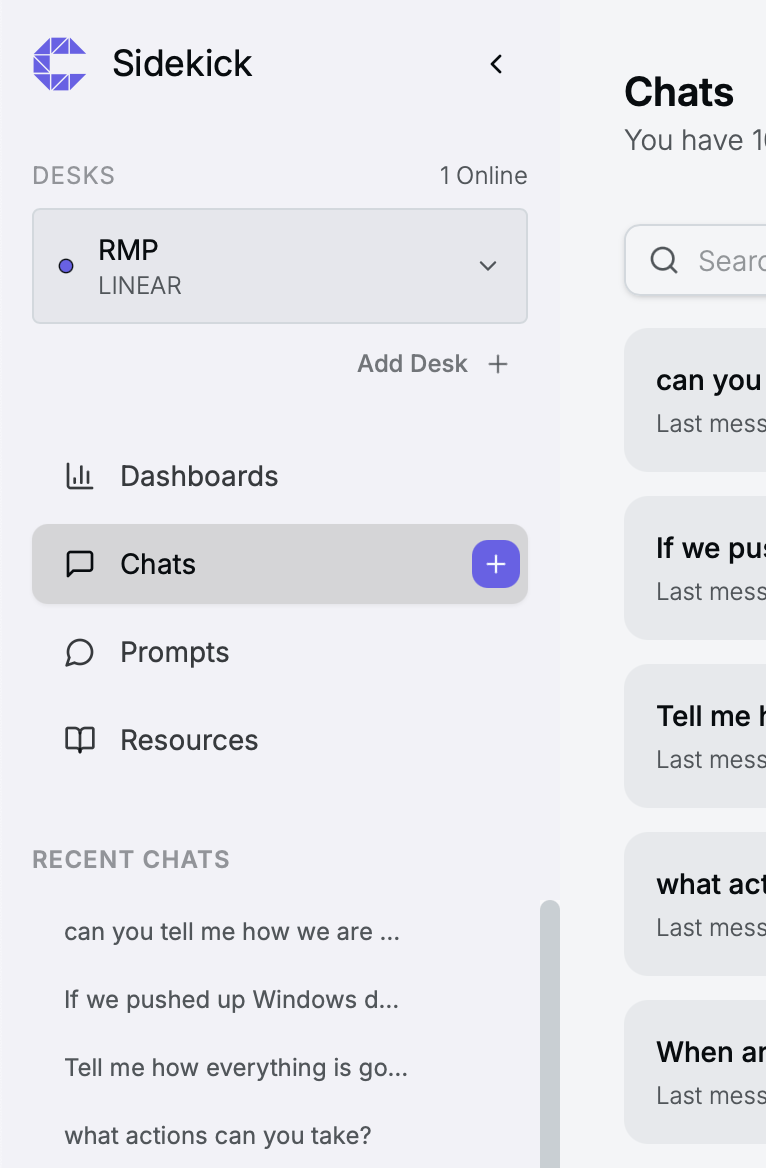Open recent chat "what actions can you take?"
Screen dimensions: 766x1168
(218, 1136)
